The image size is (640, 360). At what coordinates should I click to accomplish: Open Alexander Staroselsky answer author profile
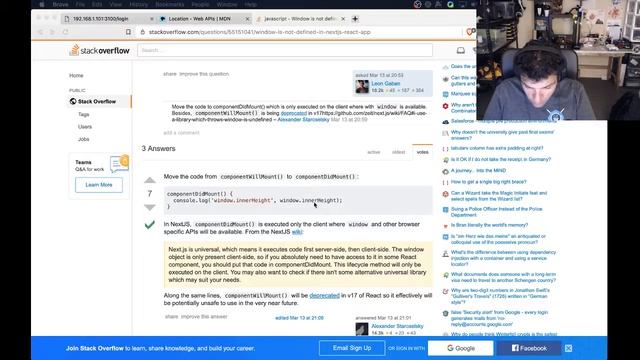[397, 326]
